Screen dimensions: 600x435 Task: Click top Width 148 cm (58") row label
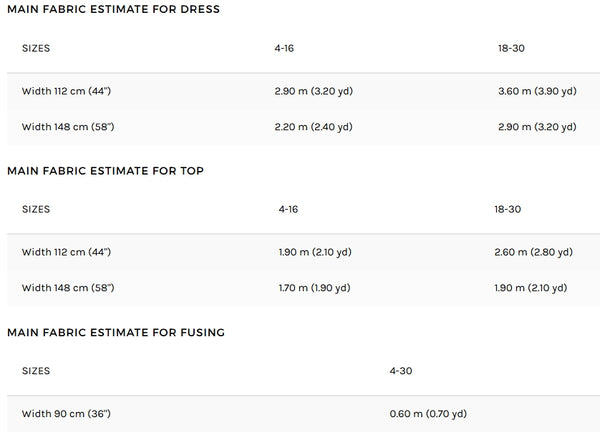[x=68, y=288]
